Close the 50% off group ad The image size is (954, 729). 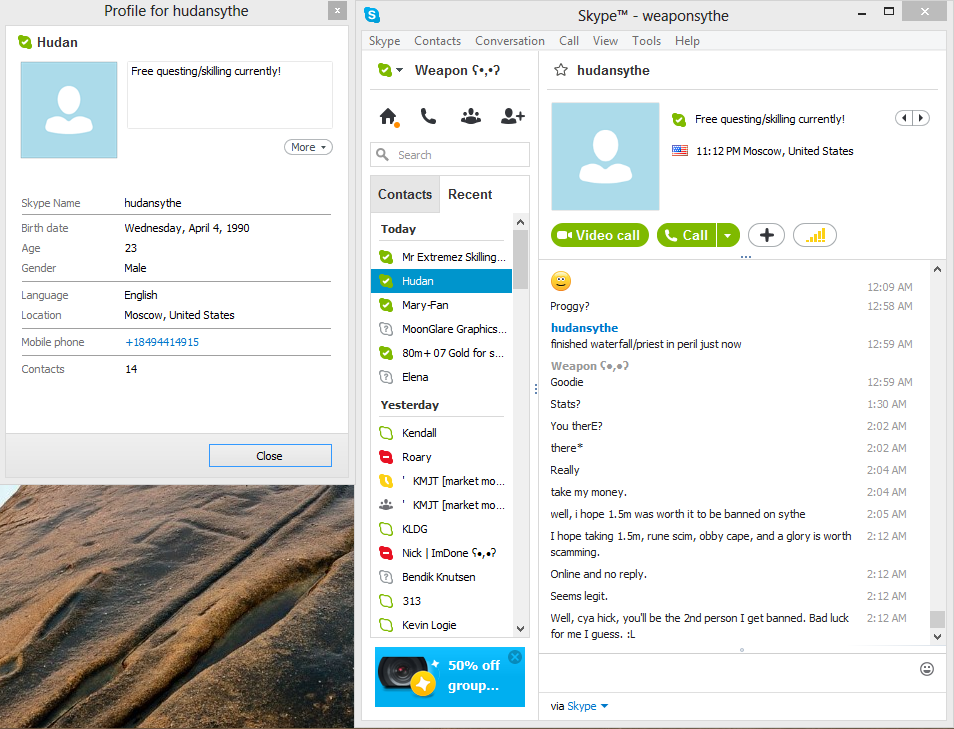515,657
